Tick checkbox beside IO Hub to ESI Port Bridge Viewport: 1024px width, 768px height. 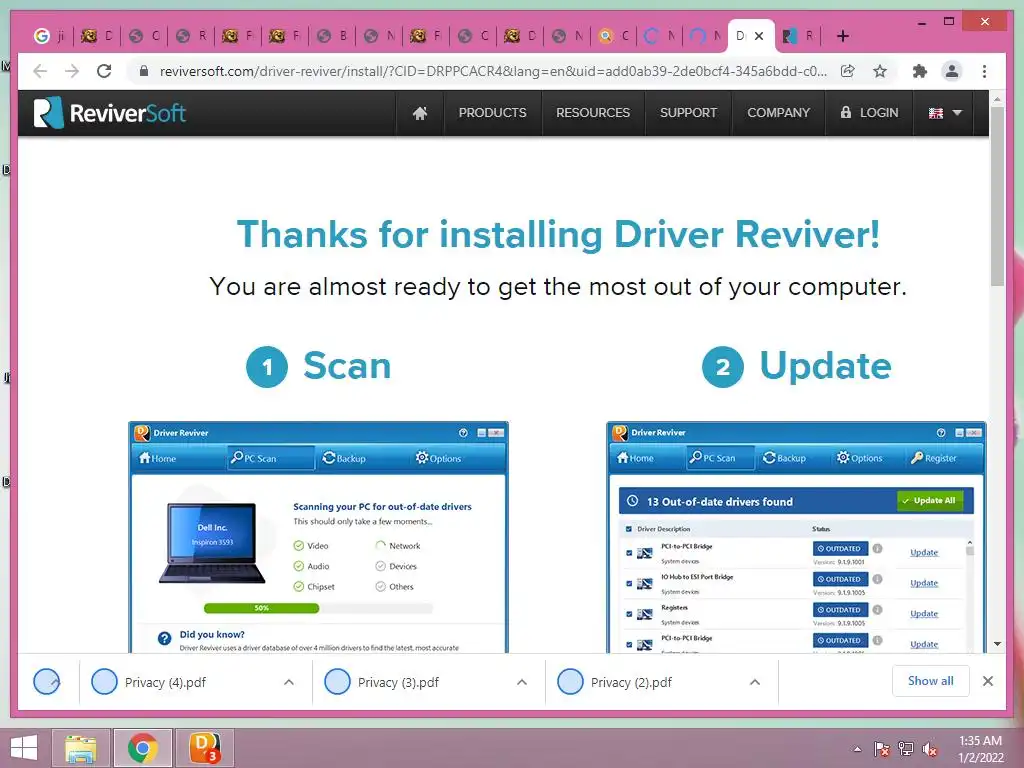(x=630, y=583)
